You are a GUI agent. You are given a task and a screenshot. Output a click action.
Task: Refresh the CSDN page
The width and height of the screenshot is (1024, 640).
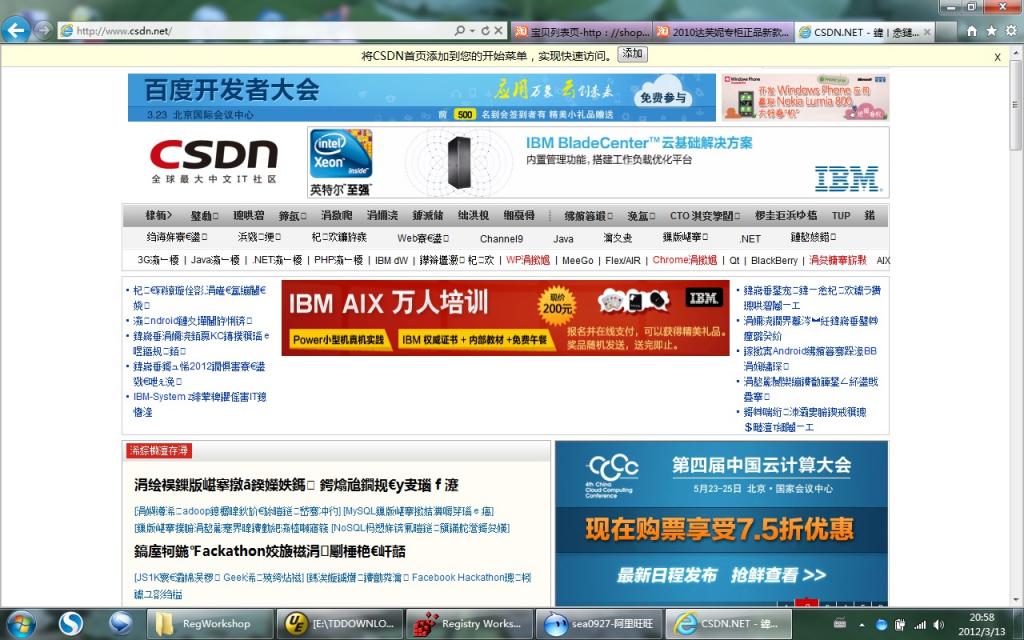485,31
